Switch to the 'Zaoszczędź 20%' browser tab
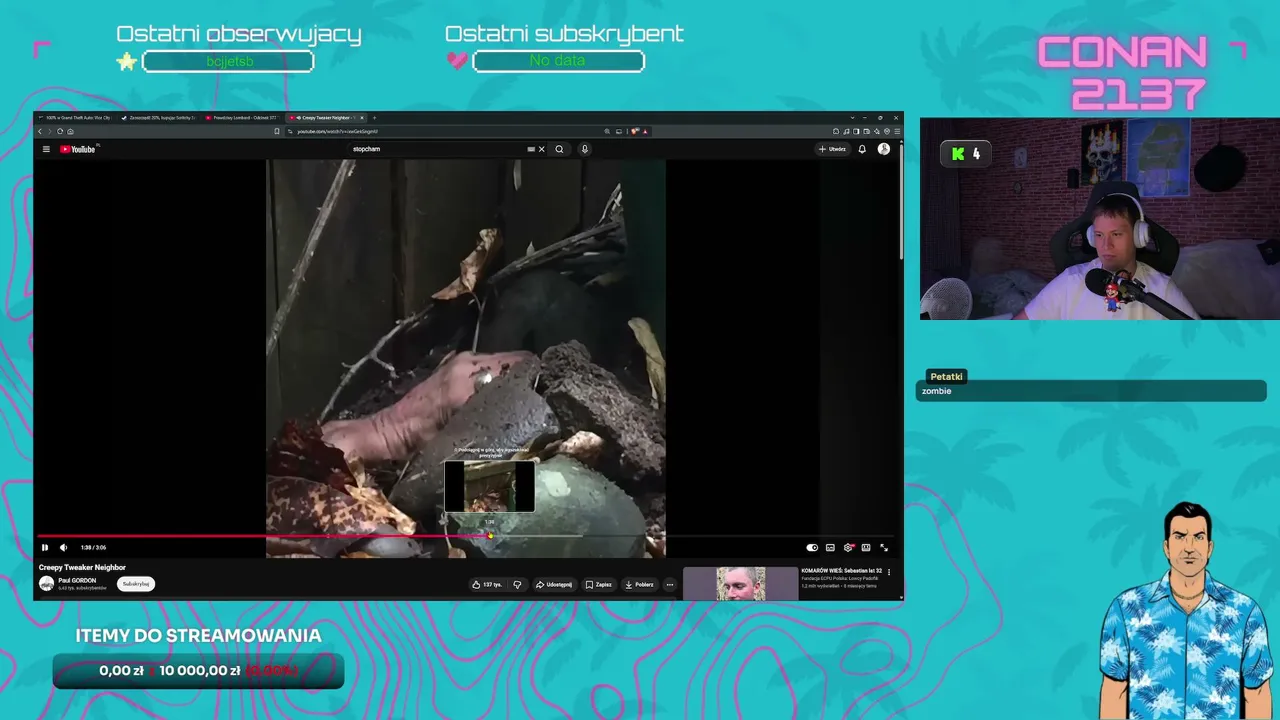This screenshot has width=1280, height=720. tap(160, 118)
